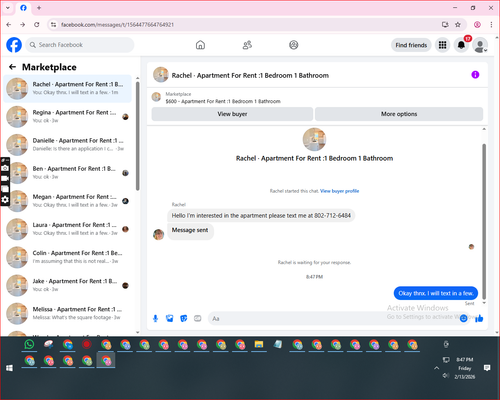
Task: Click the More options button
Action: coord(399,114)
